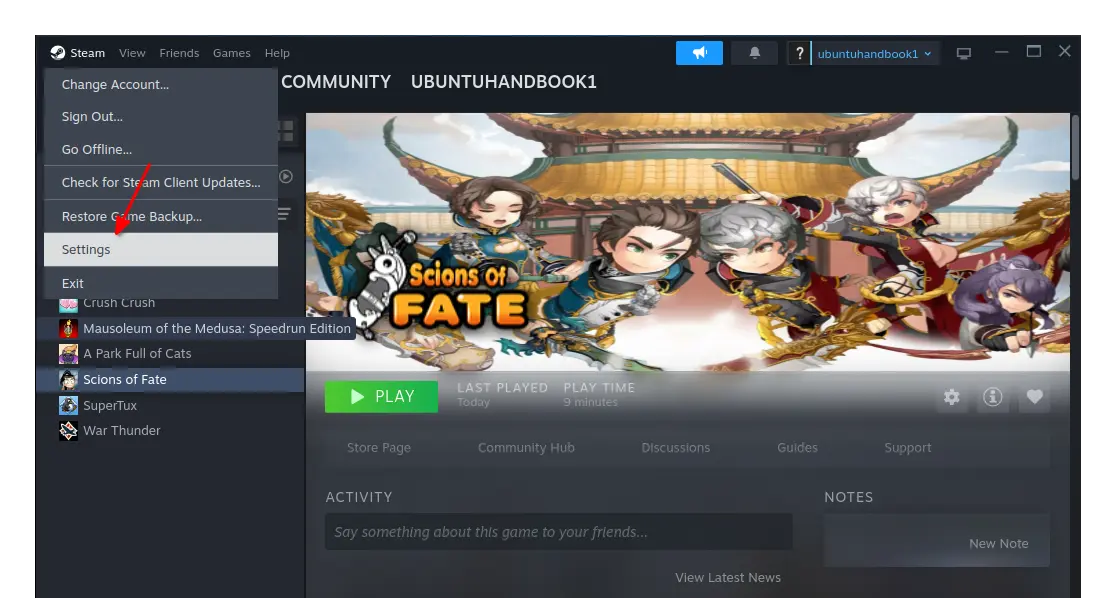Click the War Thunder game icon
The image size is (1109, 598).
69,430
